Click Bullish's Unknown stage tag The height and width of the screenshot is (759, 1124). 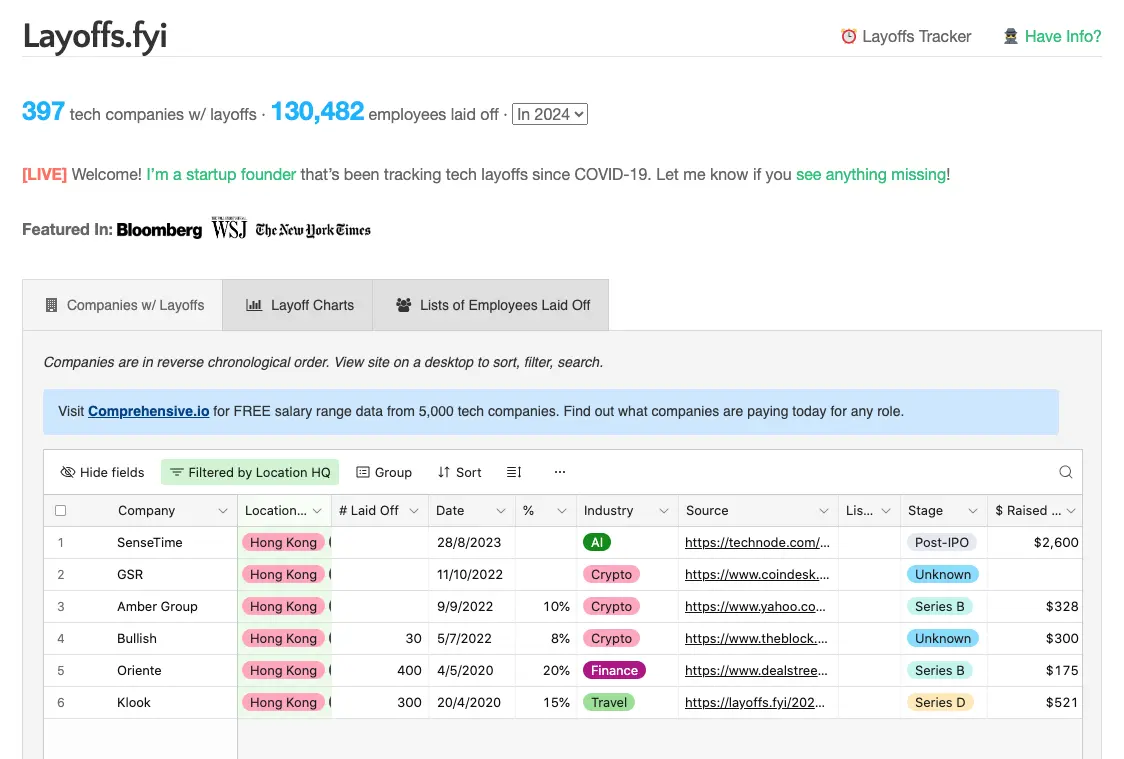point(943,638)
